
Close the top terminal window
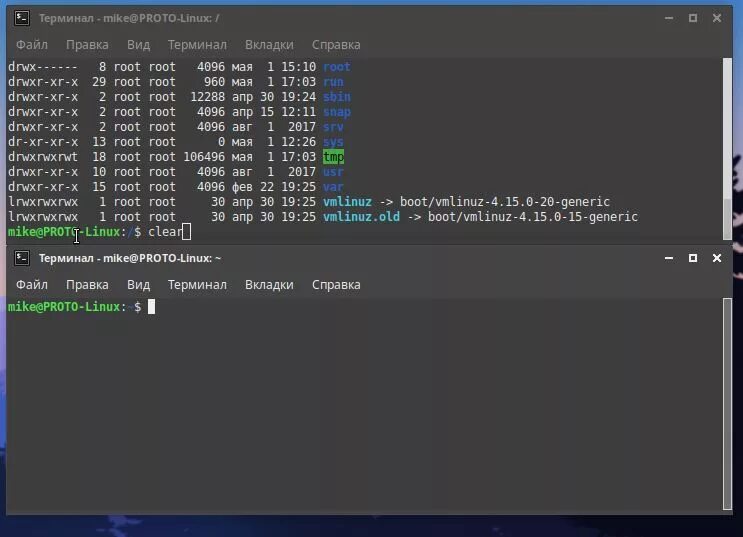tap(717, 18)
